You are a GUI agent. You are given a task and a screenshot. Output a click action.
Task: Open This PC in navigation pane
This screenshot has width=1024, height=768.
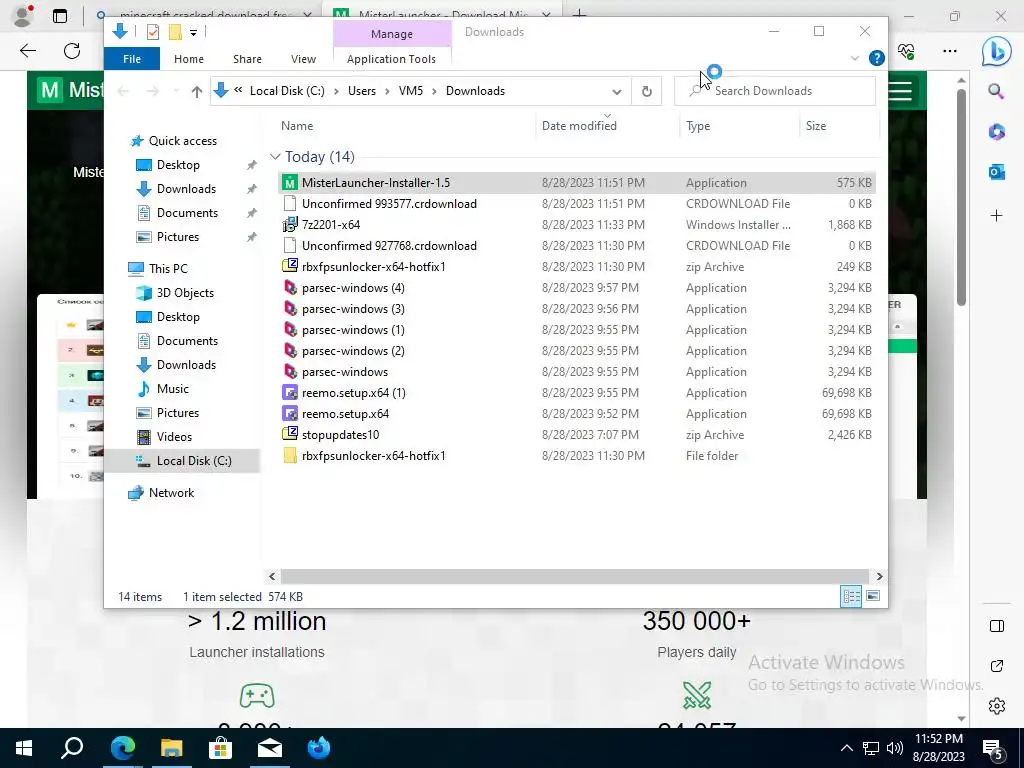168,268
